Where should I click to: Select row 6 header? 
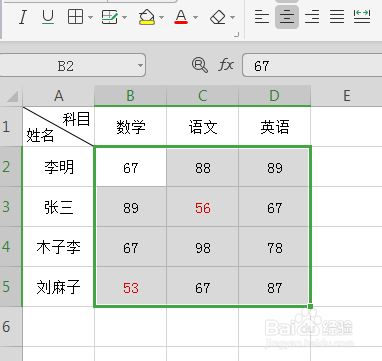point(11,327)
